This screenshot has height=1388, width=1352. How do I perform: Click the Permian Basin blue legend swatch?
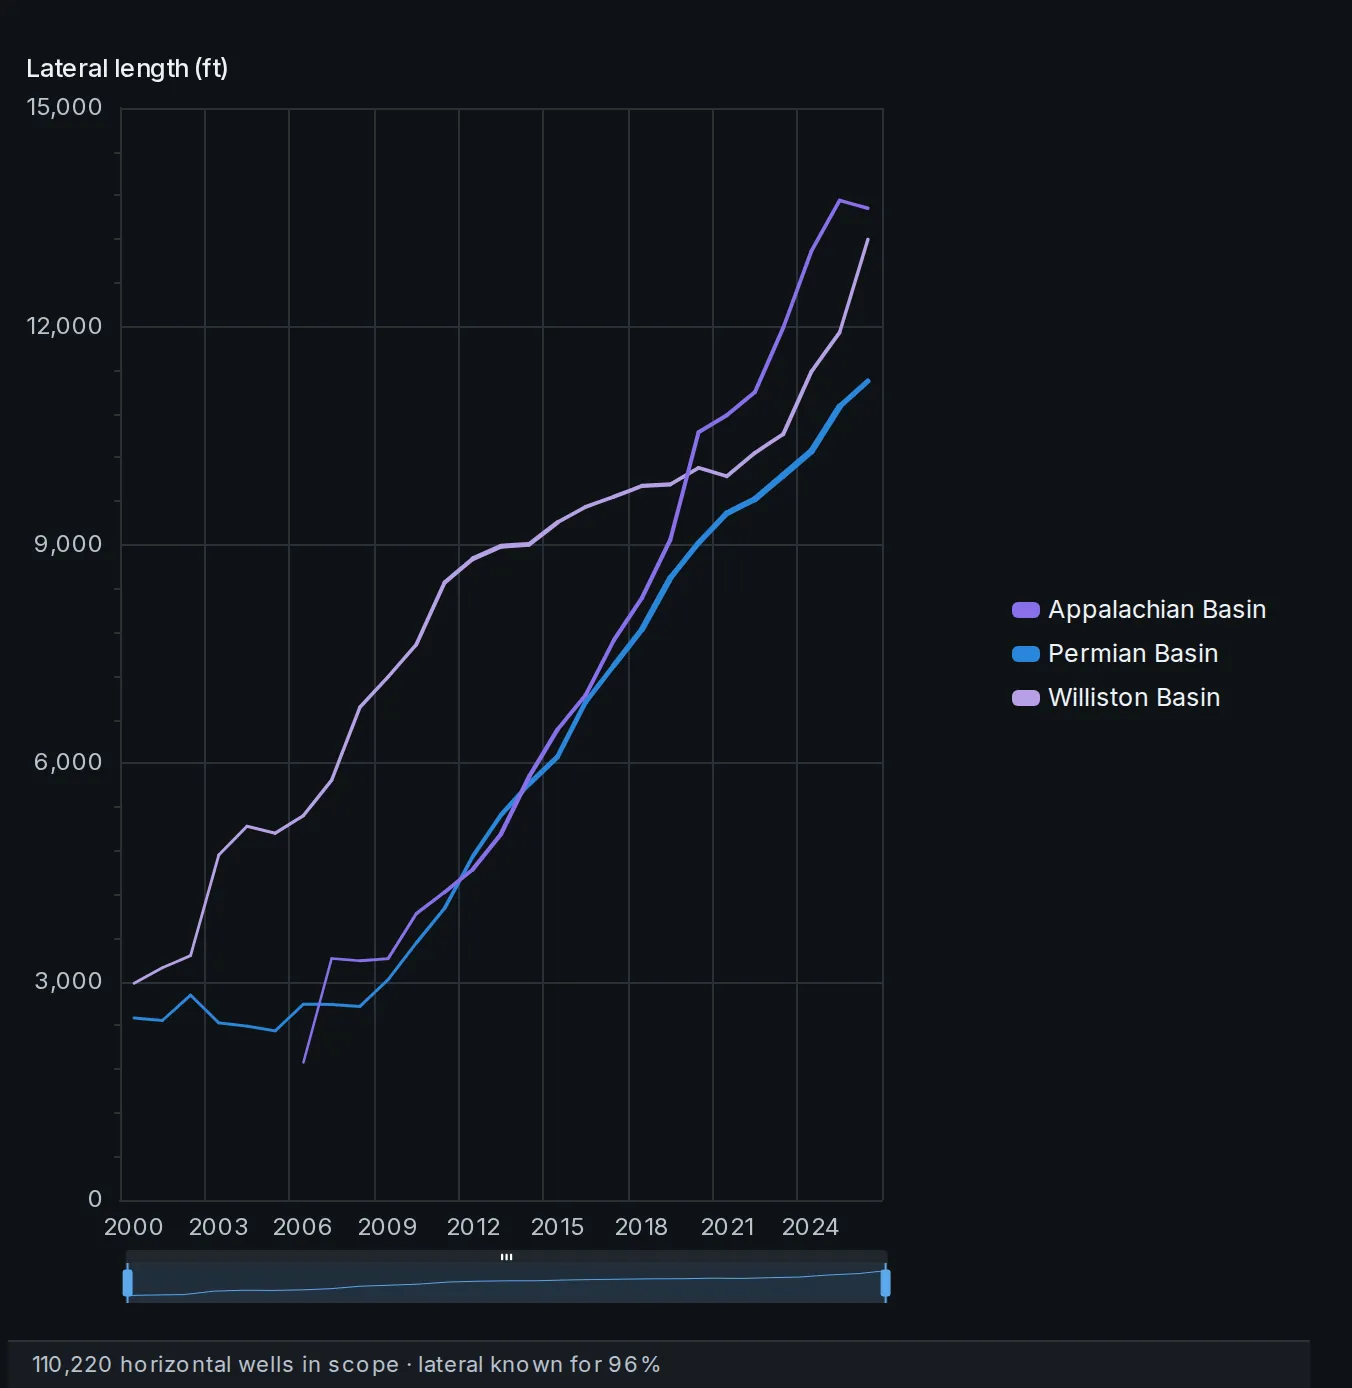click(1026, 654)
